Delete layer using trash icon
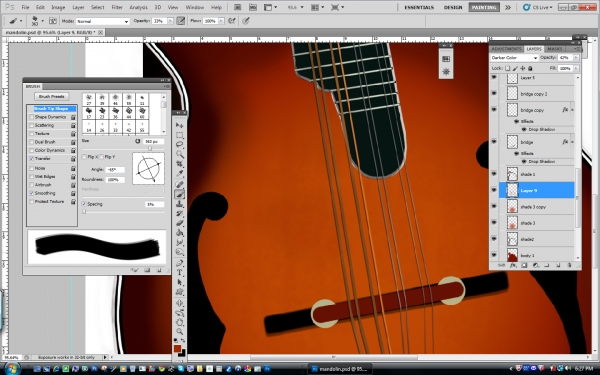600x375 pixels. point(569,265)
